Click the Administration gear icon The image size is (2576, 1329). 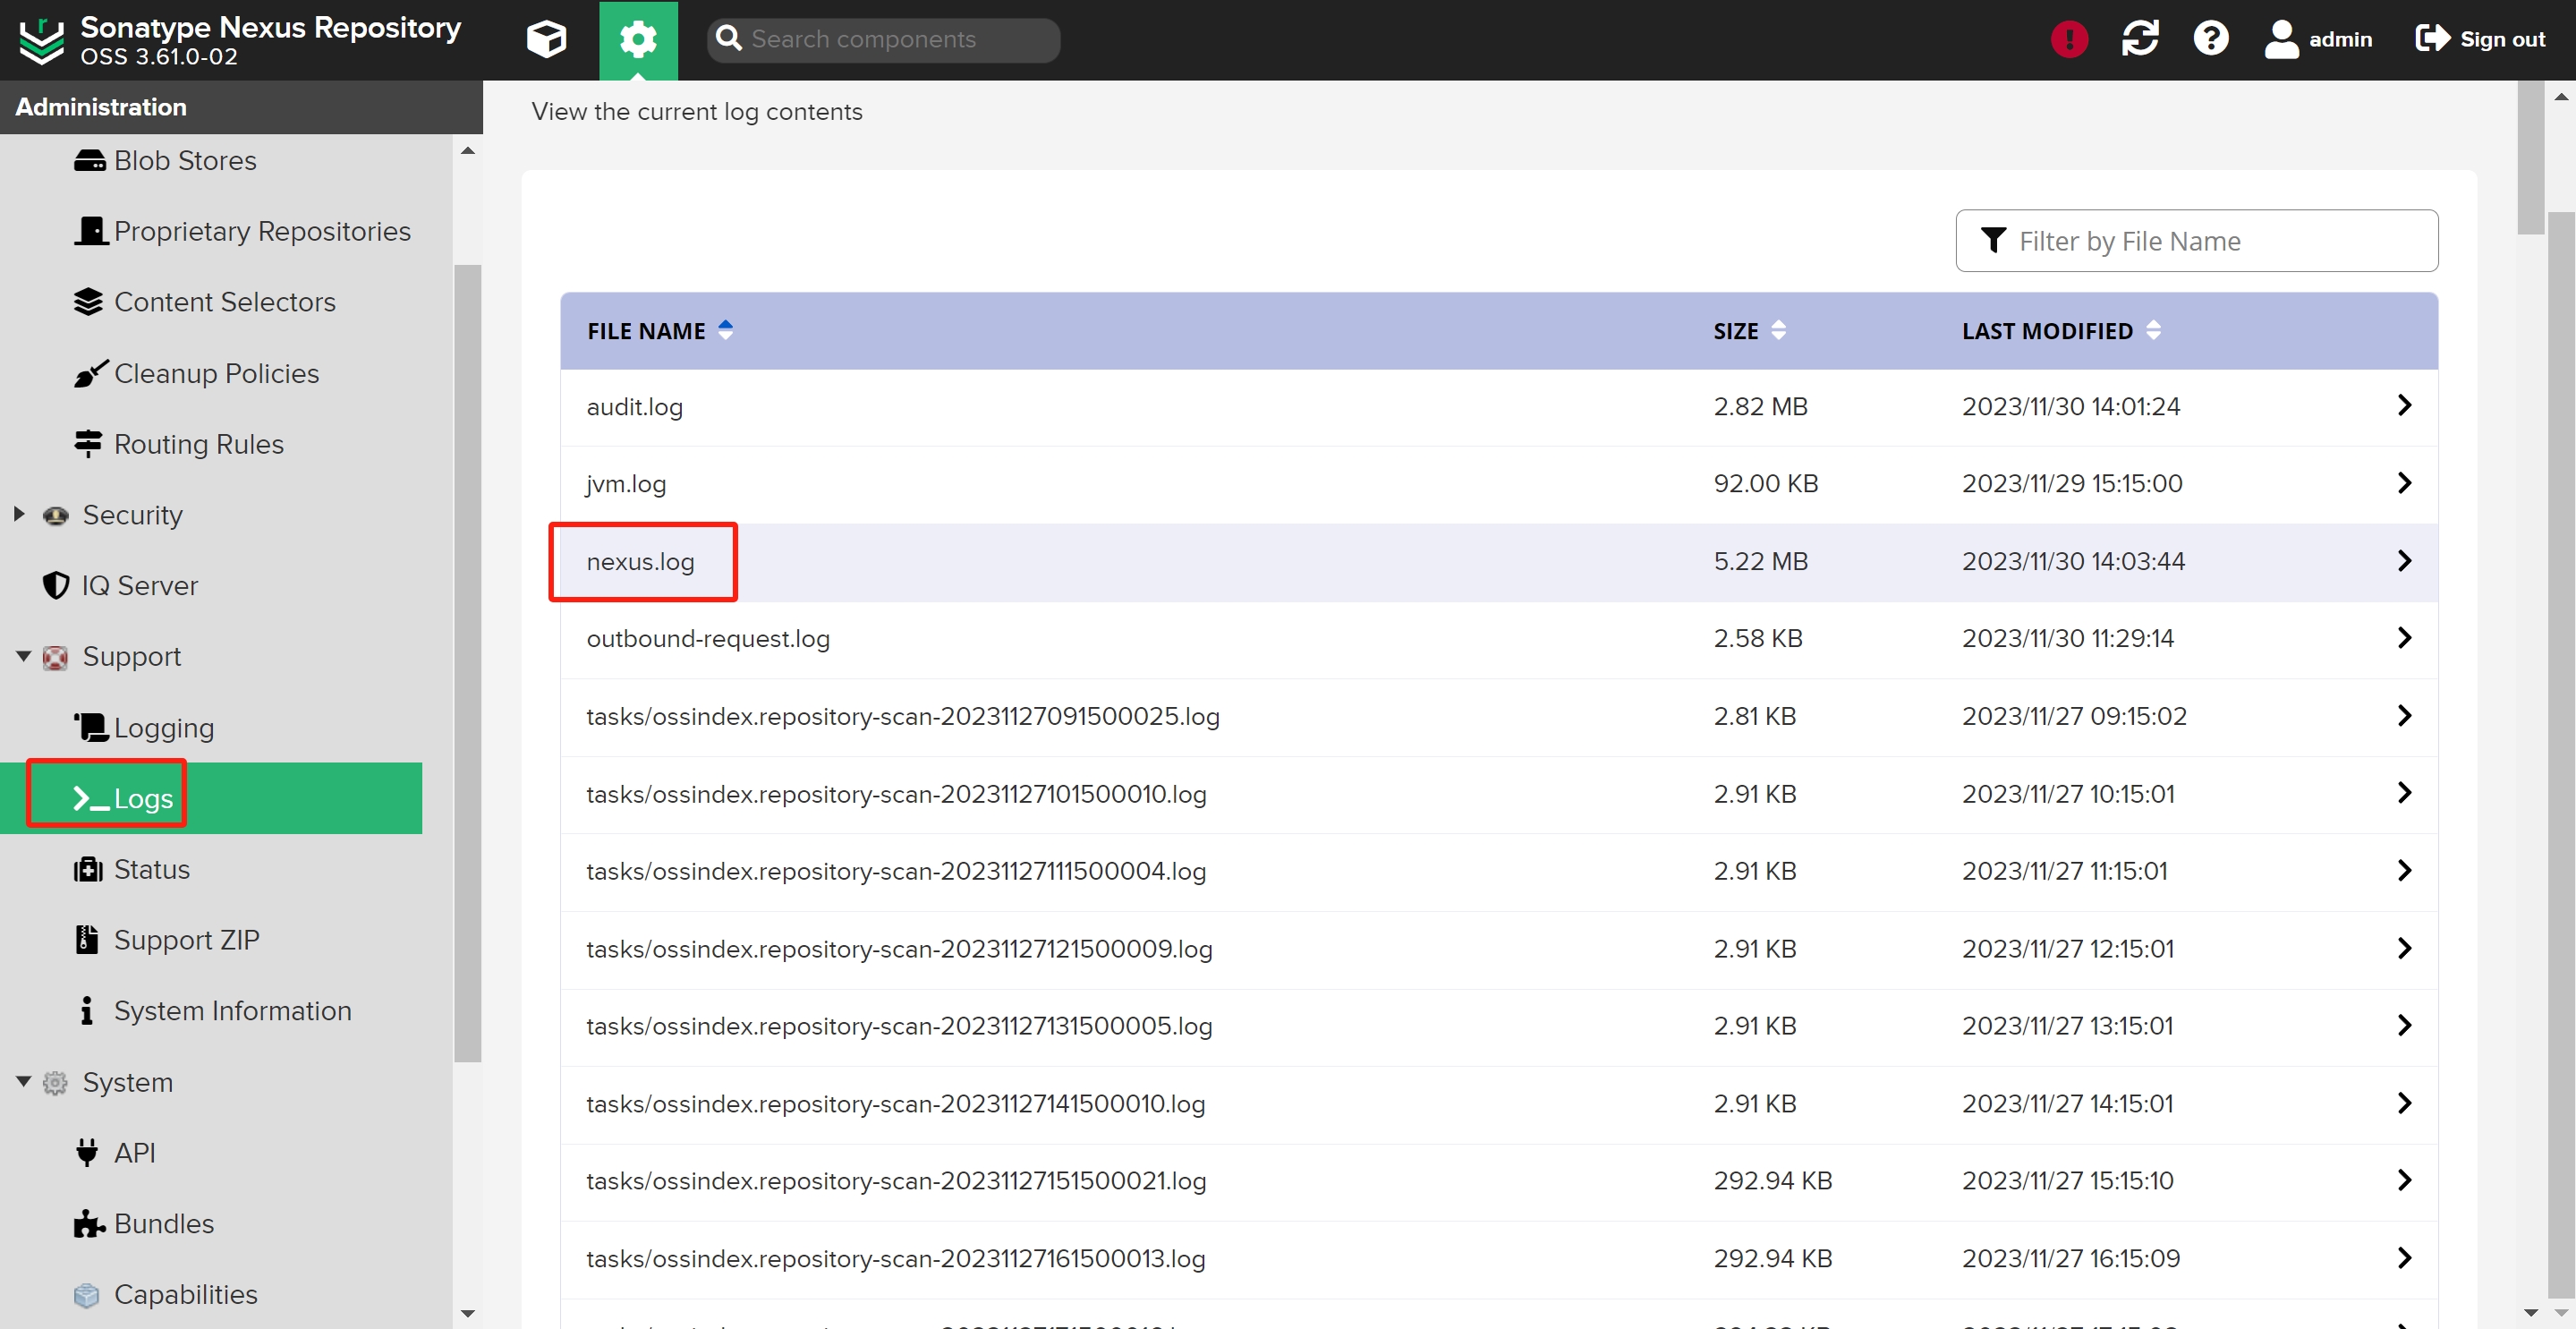[638, 39]
